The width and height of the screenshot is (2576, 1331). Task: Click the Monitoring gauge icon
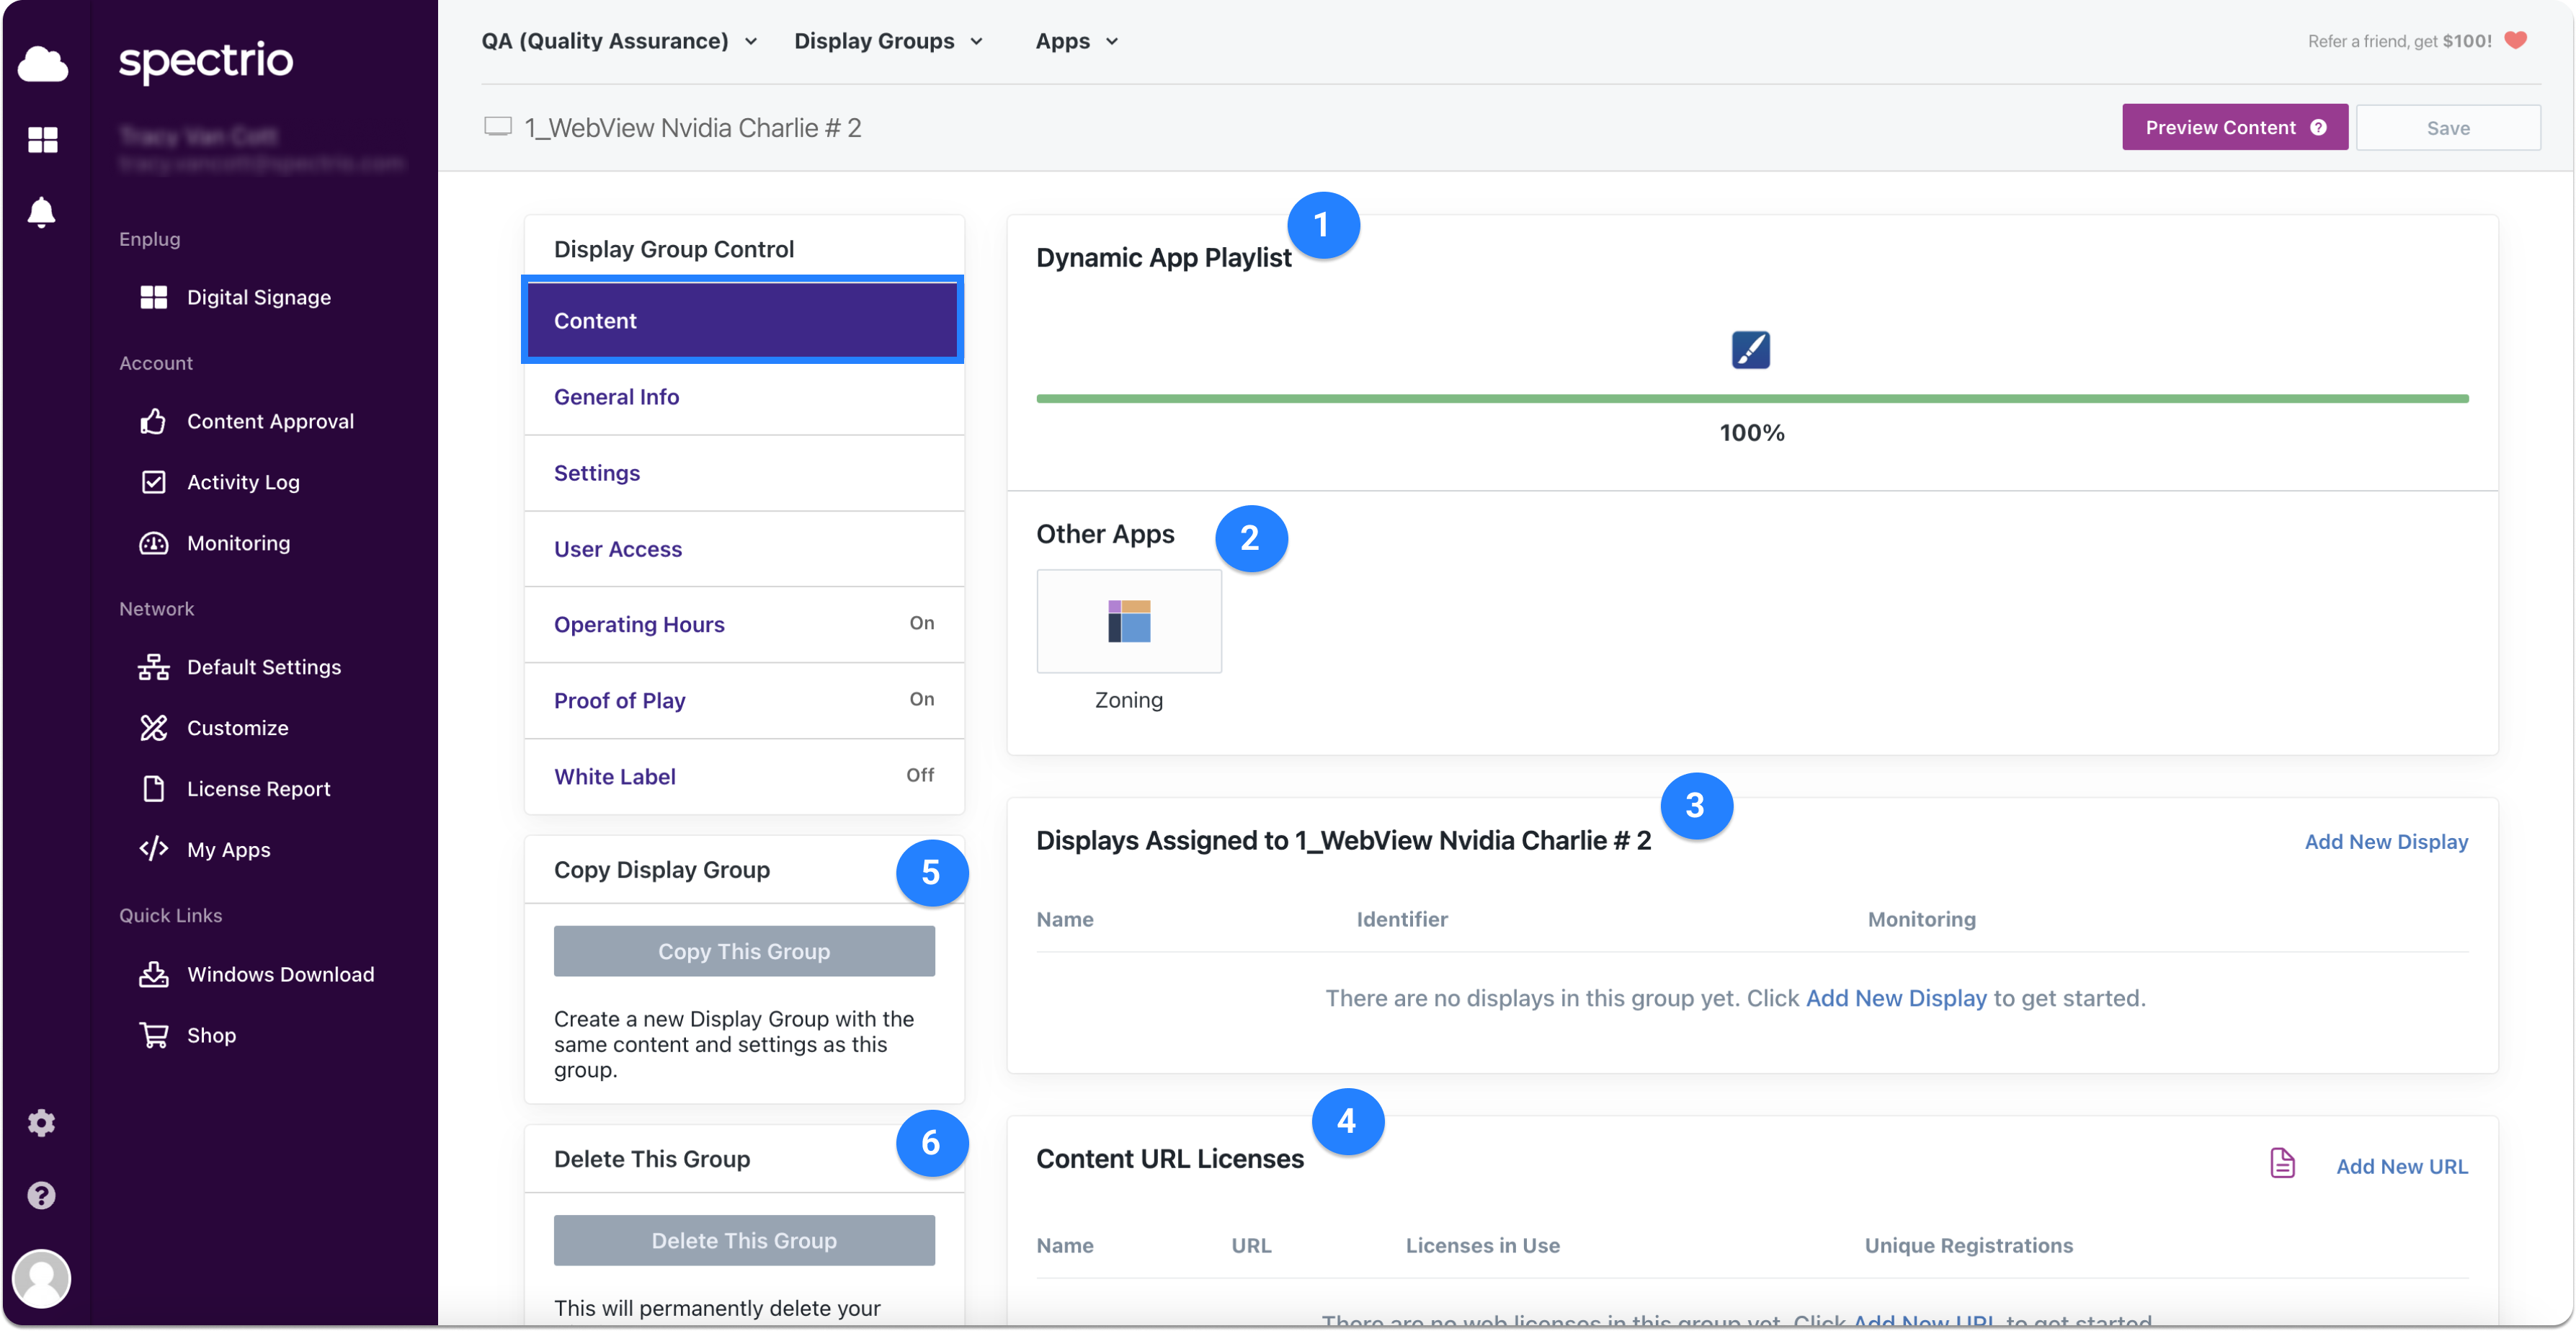click(x=153, y=543)
